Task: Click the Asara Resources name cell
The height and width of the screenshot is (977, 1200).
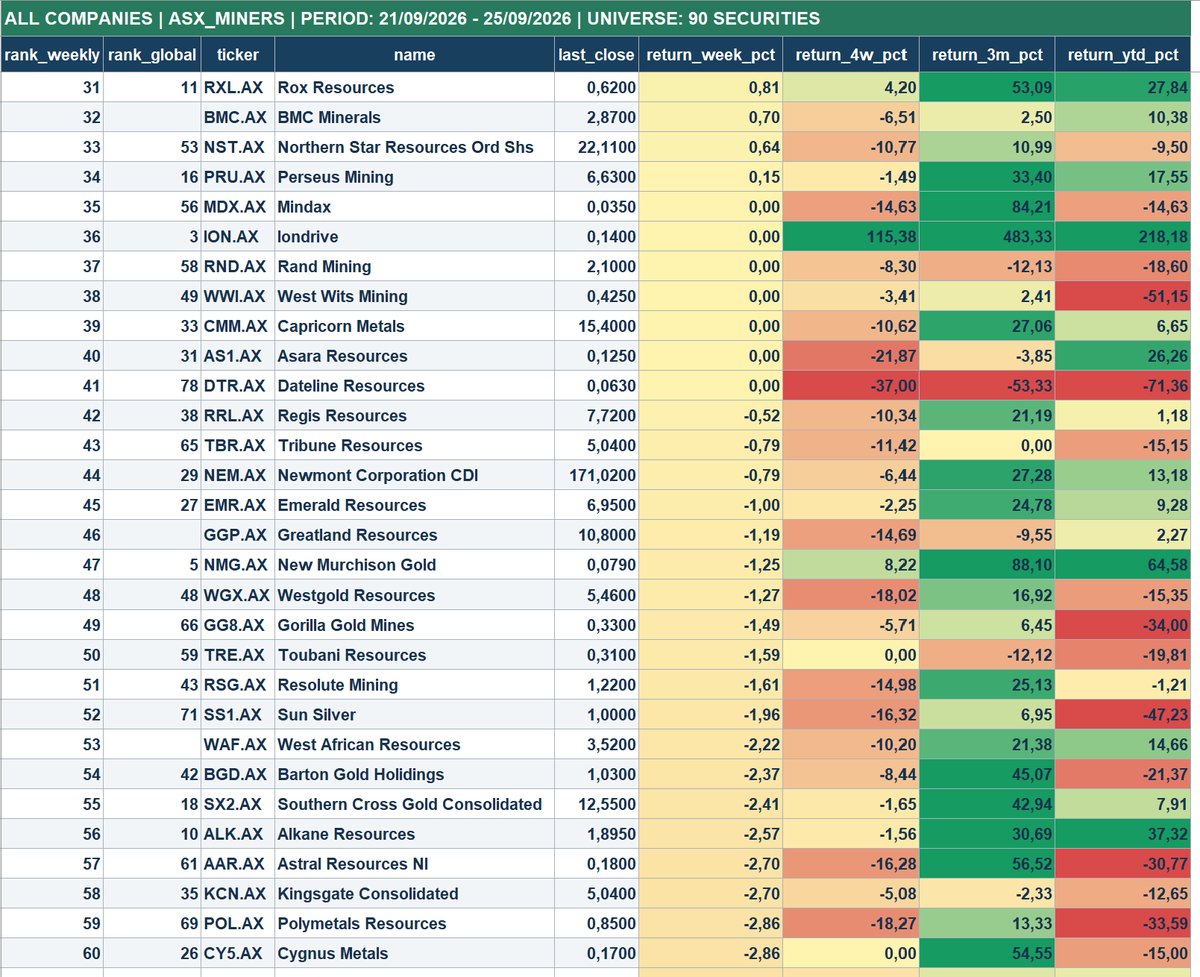Action: pyautogui.click(x=414, y=356)
